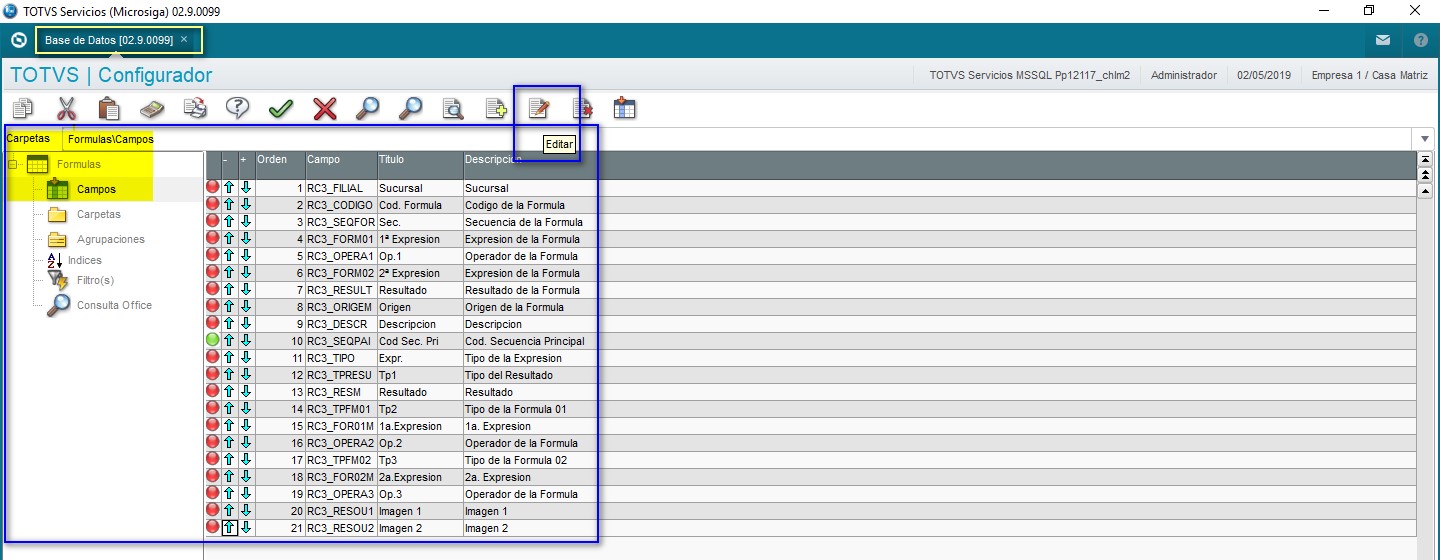The width and height of the screenshot is (1440, 560).
Task: Select the RC3_FORM01 field cell
Action: coord(340,238)
